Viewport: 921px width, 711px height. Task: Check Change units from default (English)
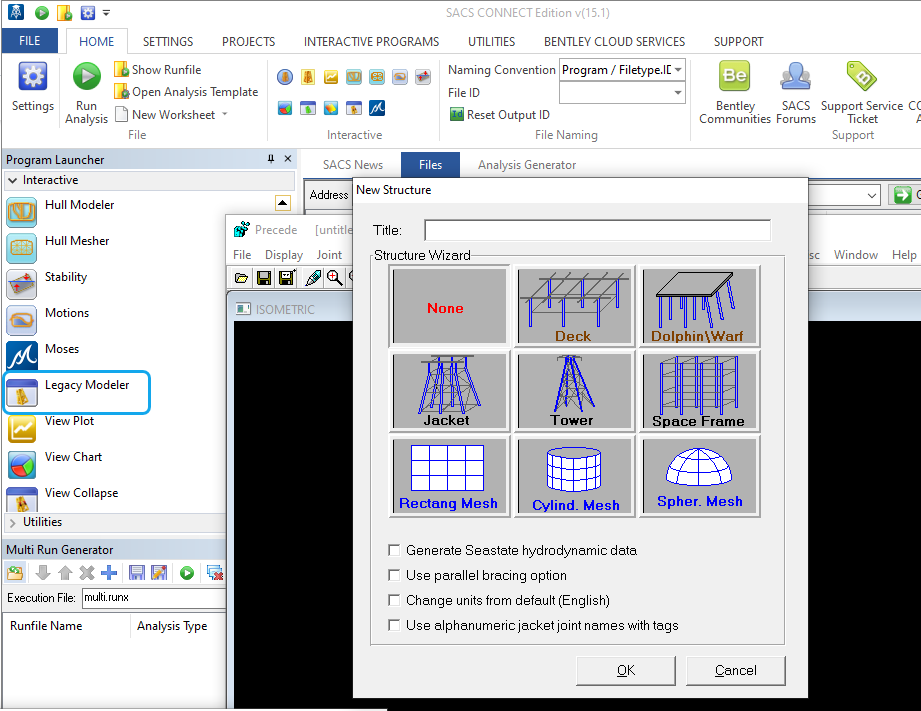coord(394,600)
